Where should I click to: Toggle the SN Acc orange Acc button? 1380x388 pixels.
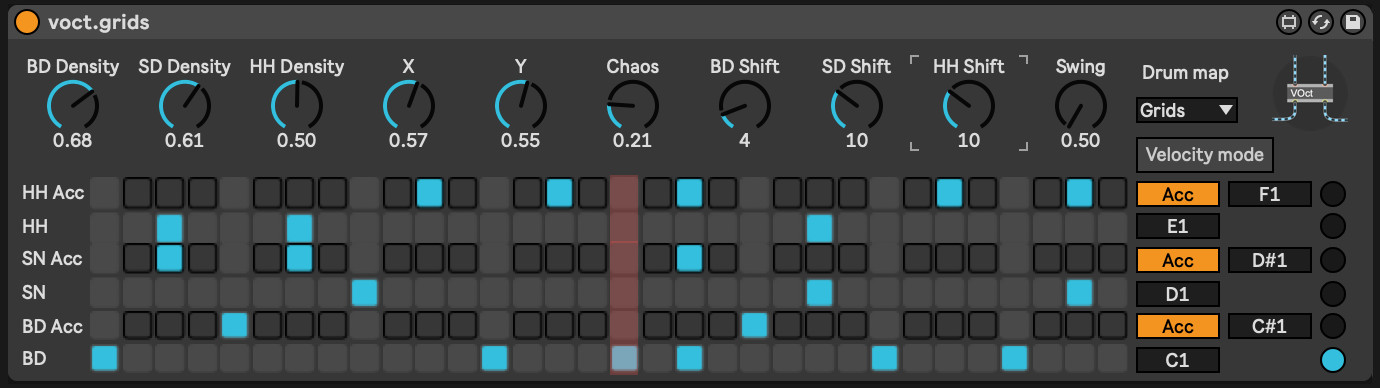pos(1178,260)
